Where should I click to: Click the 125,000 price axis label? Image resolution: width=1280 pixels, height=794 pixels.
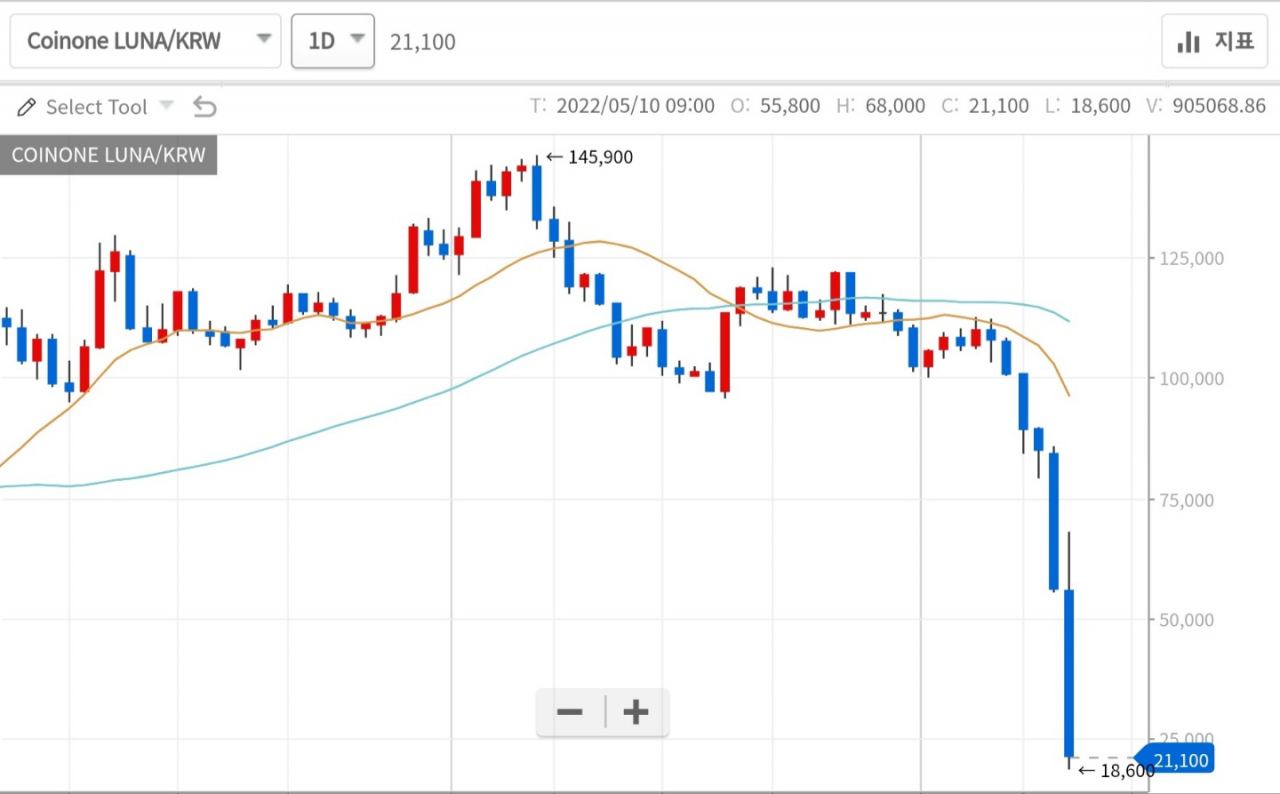pyautogui.click(x=1190, y=258)
